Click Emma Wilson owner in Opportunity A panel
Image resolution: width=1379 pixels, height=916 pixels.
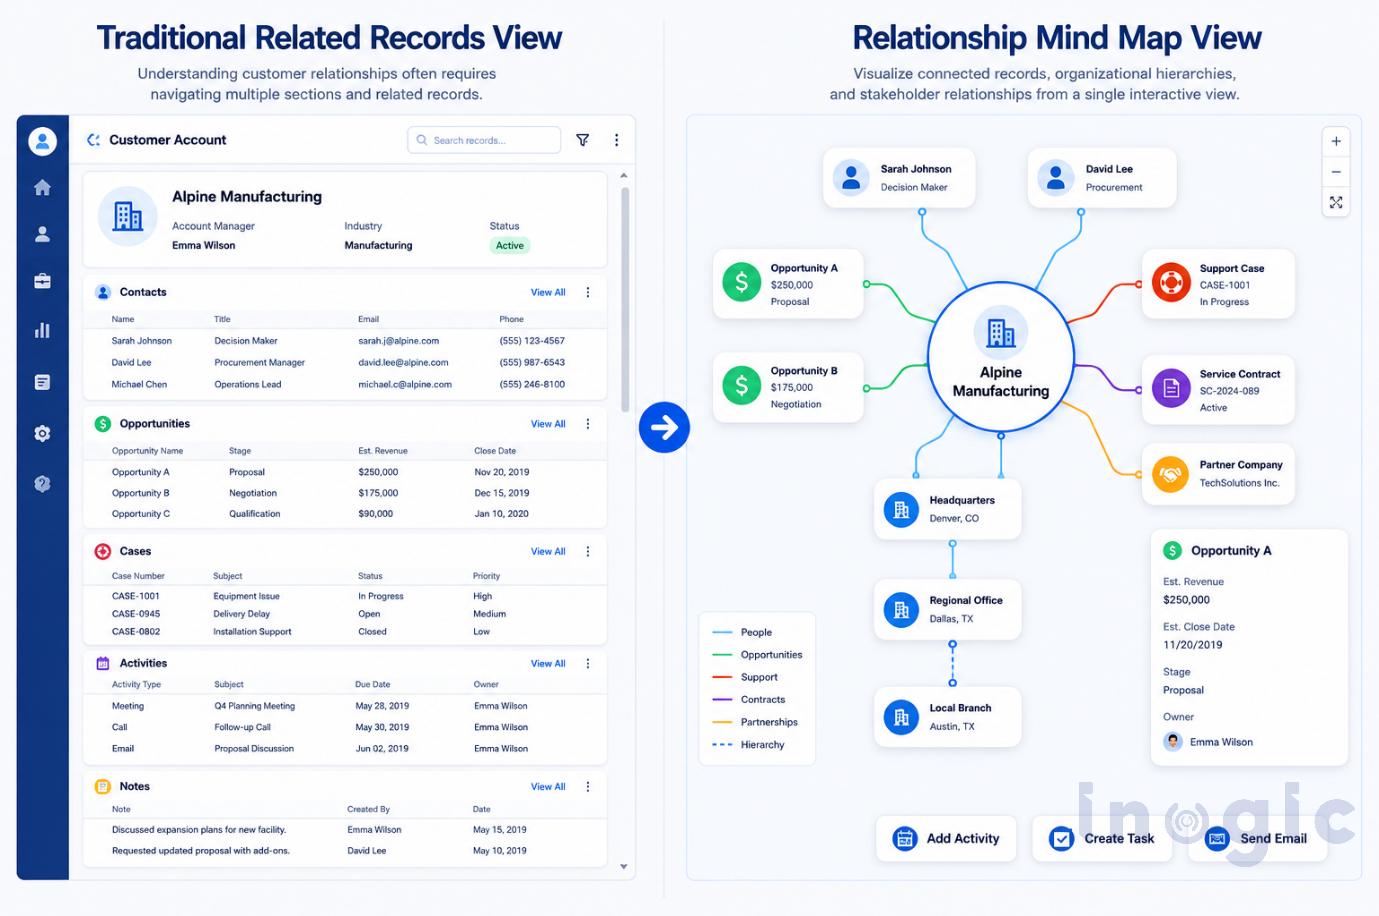[x=1209, y=742]
